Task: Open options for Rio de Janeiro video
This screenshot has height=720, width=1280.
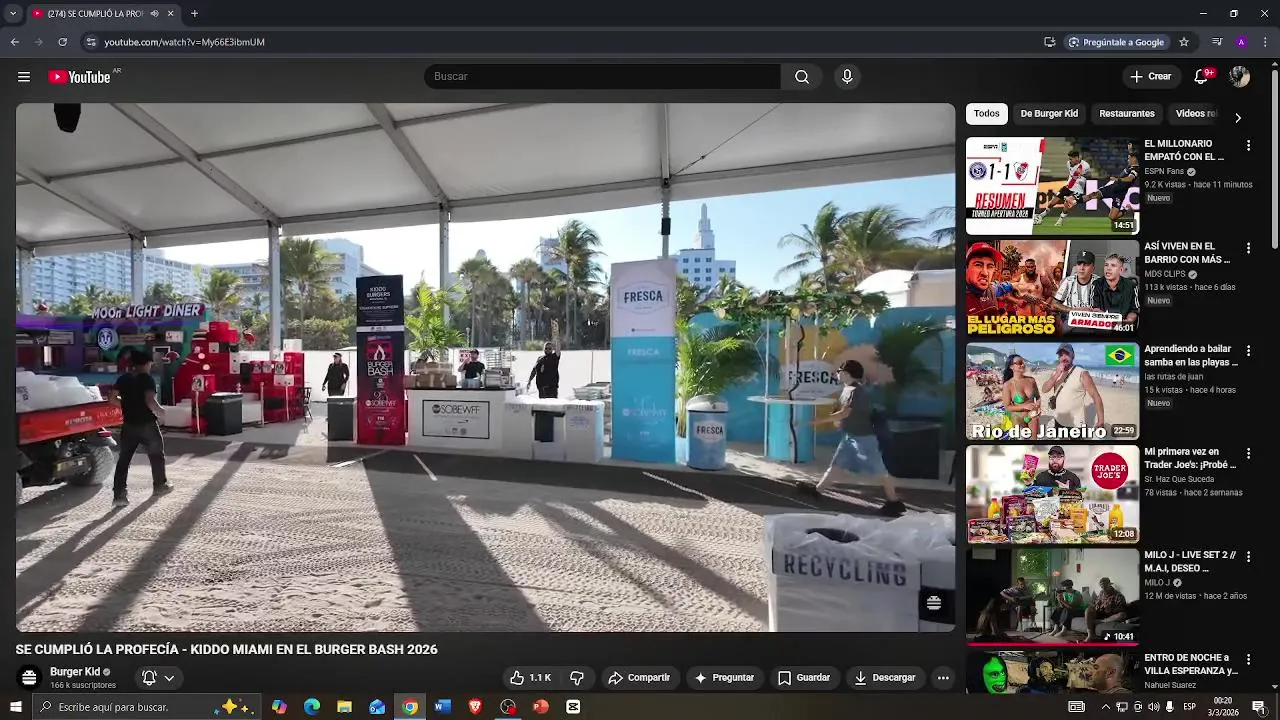Action: click(1248, 351)
